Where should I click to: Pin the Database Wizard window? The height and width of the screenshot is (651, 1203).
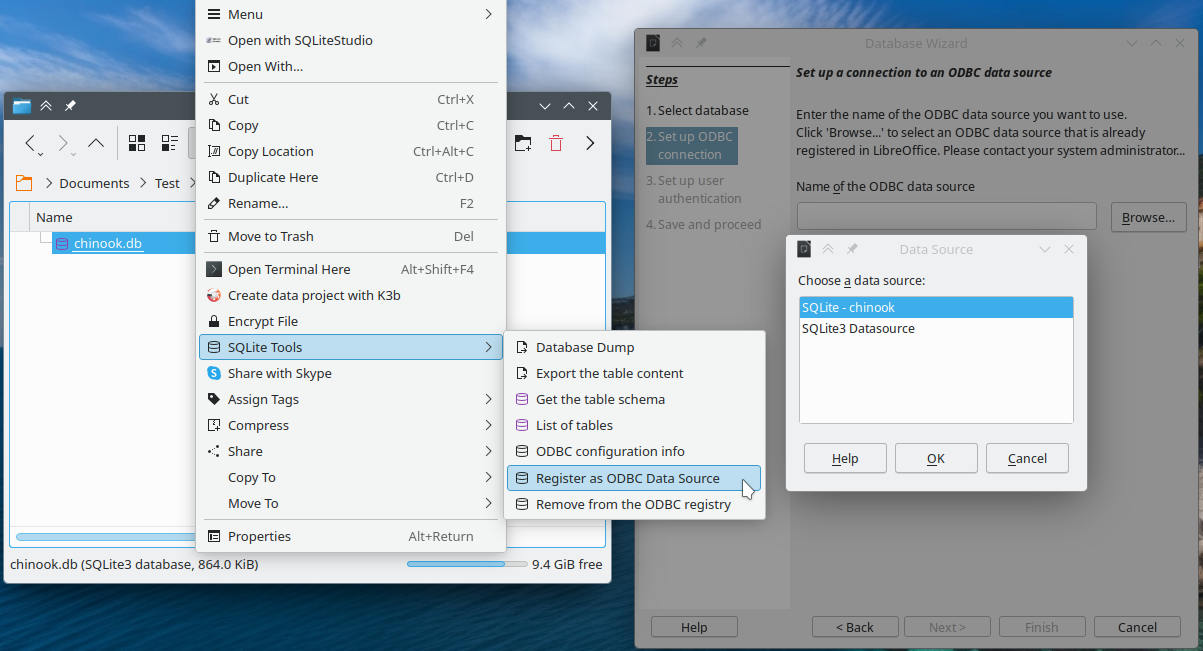pyautogui.click(x=701, y=43)
